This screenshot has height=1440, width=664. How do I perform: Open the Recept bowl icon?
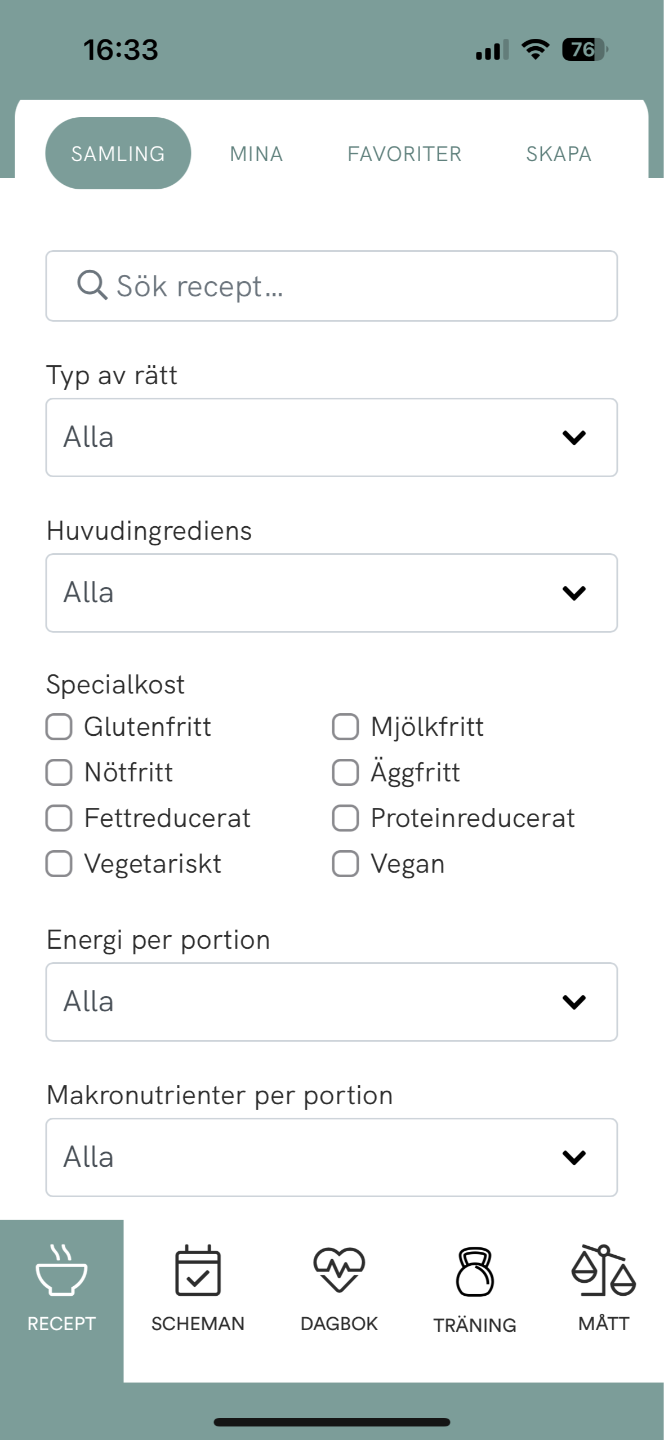(61, 1272)
